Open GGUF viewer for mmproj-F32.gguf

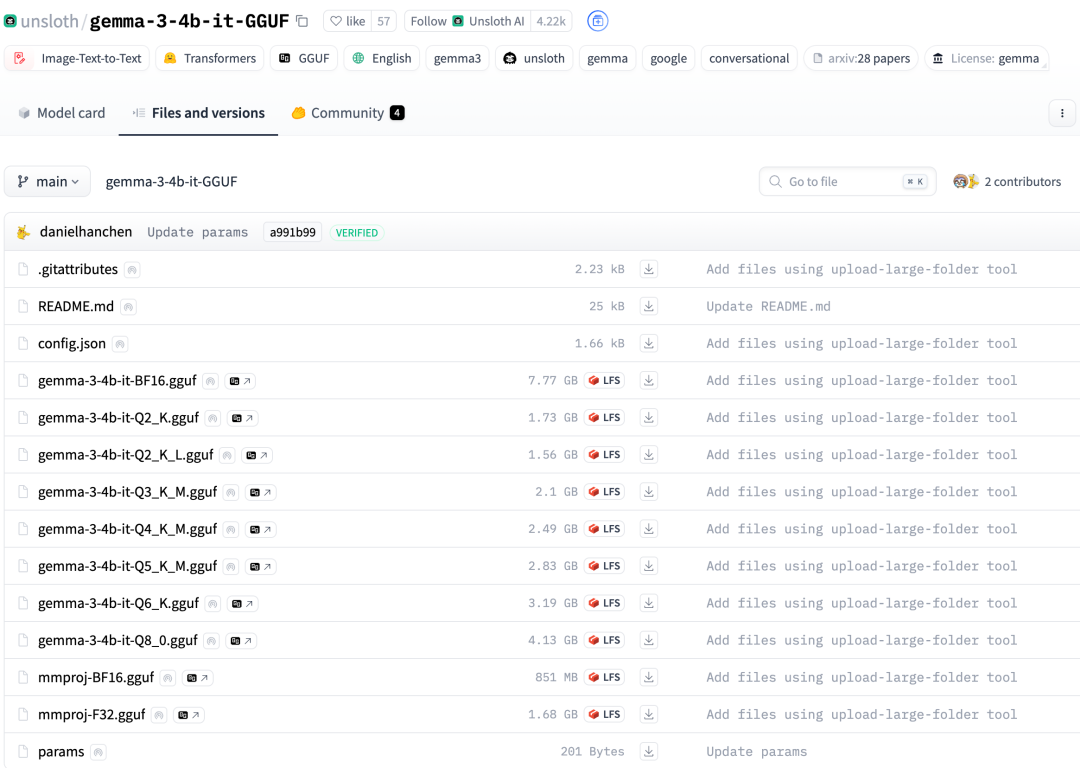click(x=189, y=716)
